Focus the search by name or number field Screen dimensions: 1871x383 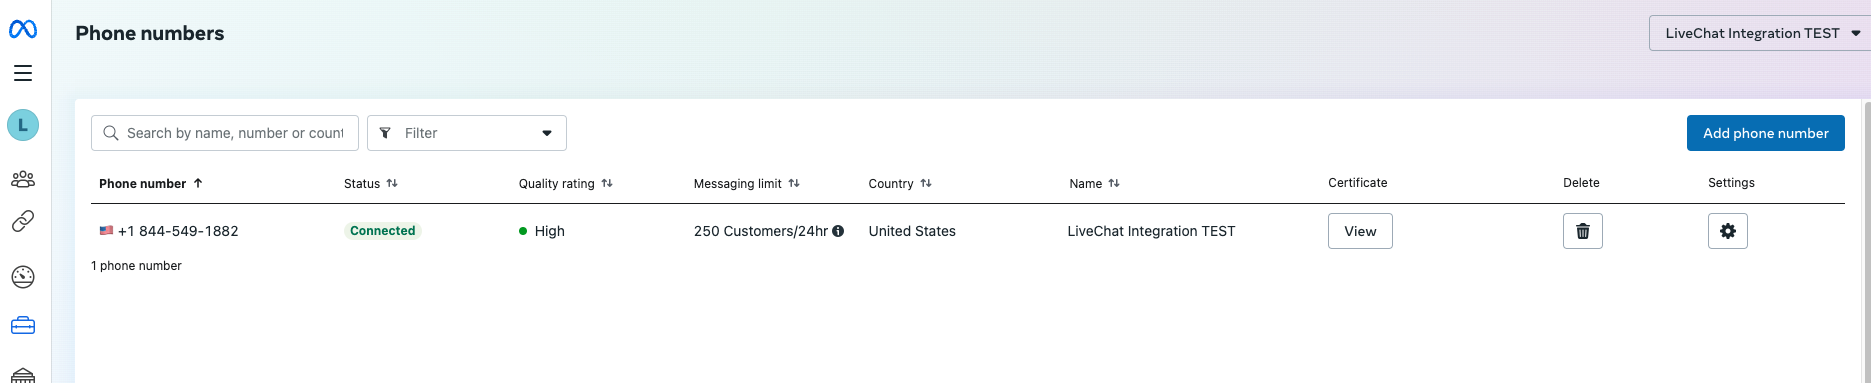click(225, 133)
